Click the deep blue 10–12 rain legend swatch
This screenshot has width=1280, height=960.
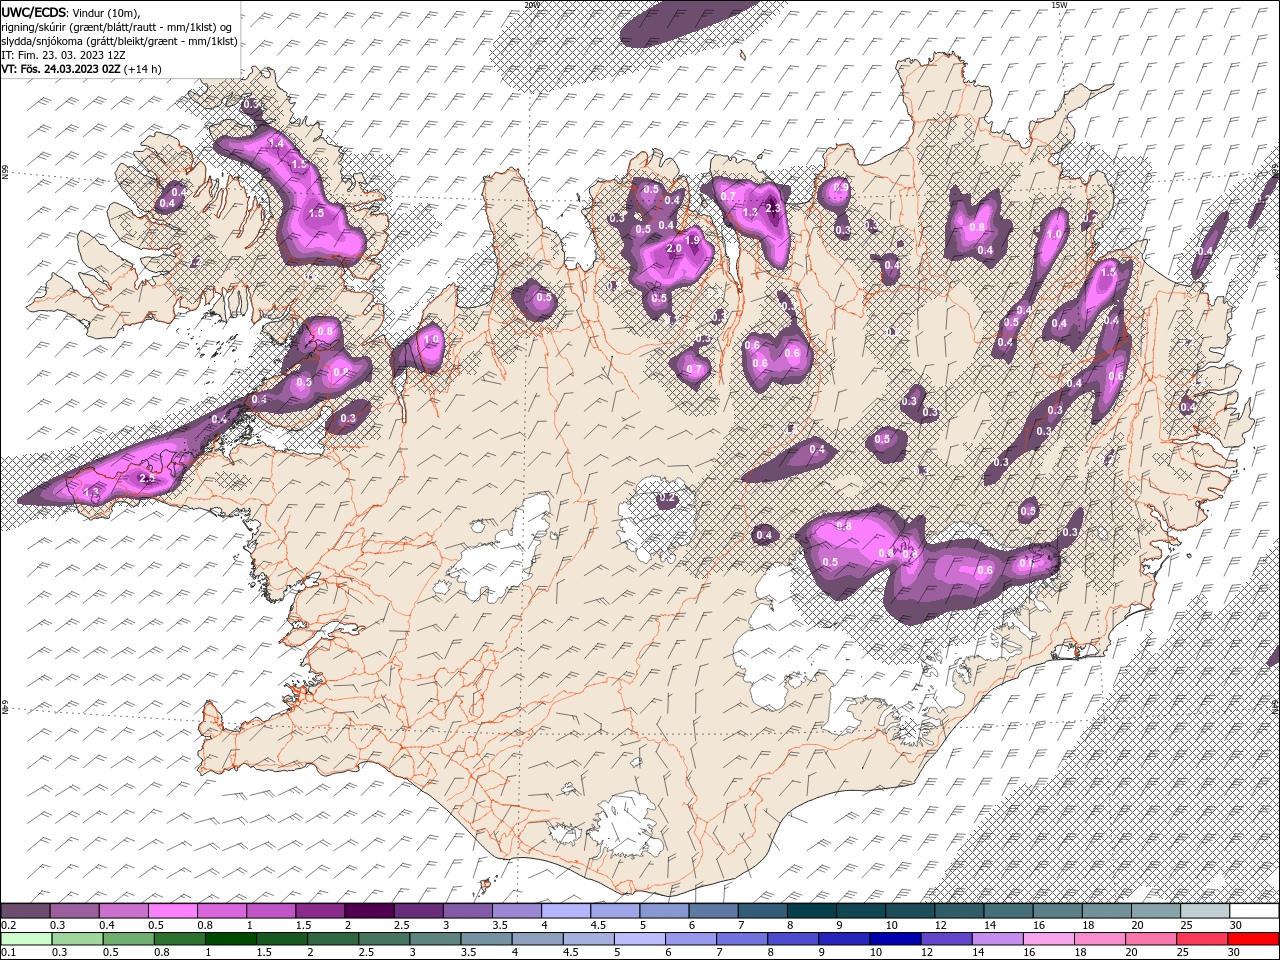point(896,939)
